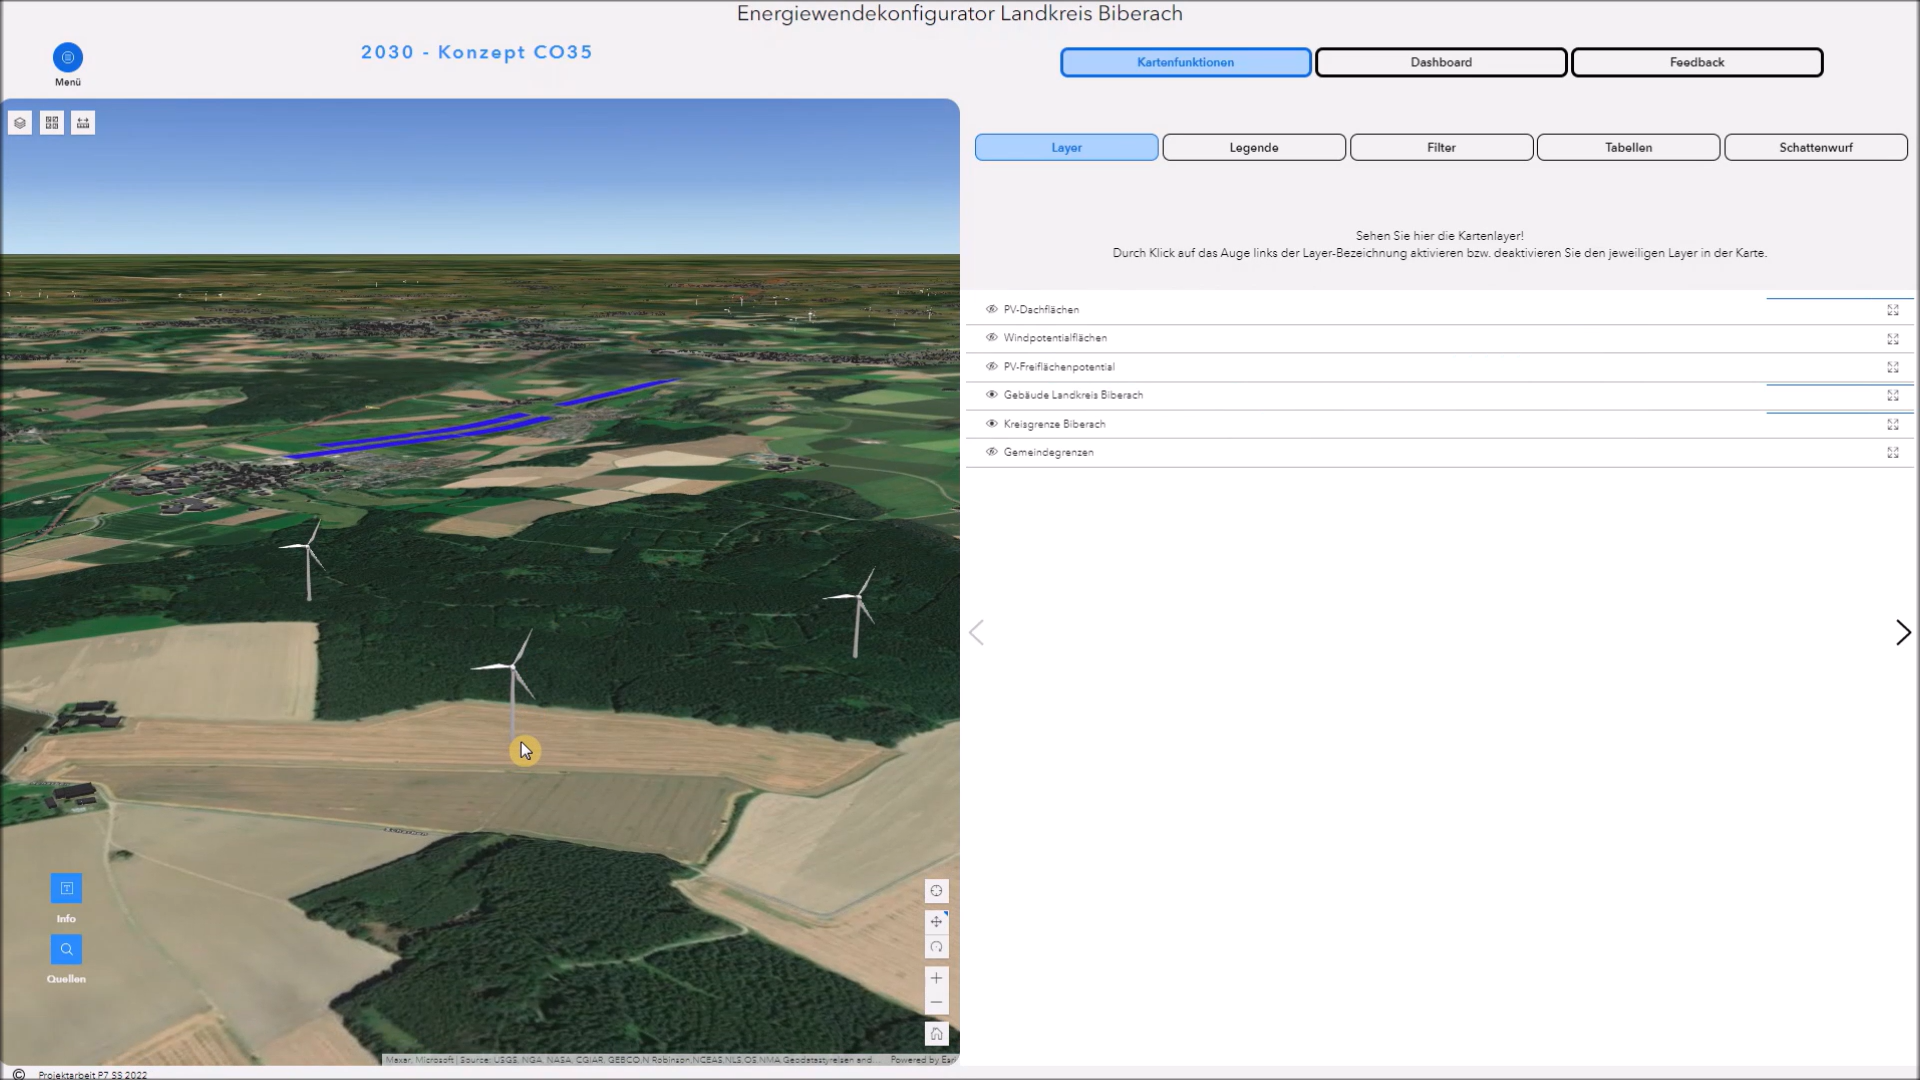Go to next panel with right arrow
Screen dimensions: 1920x1080
pos(1902,632)
